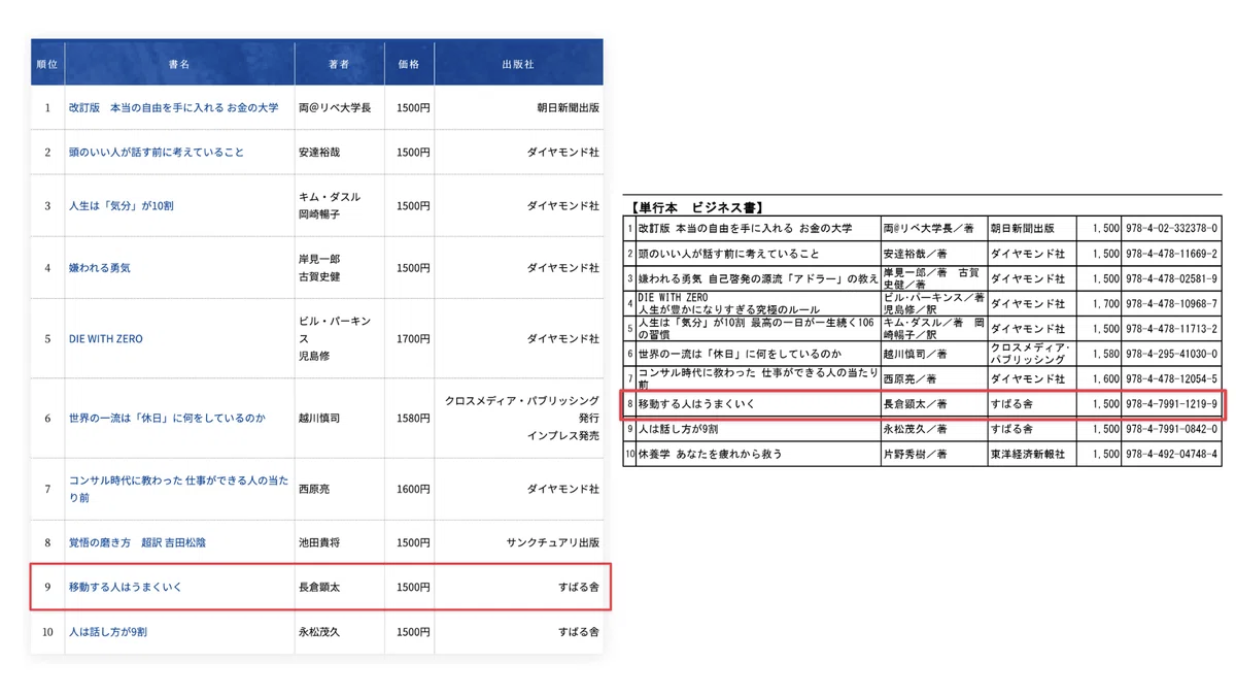Screen dimensions: 1236x690
Task: Click the 著者 column header
Action: coord(339,64)
